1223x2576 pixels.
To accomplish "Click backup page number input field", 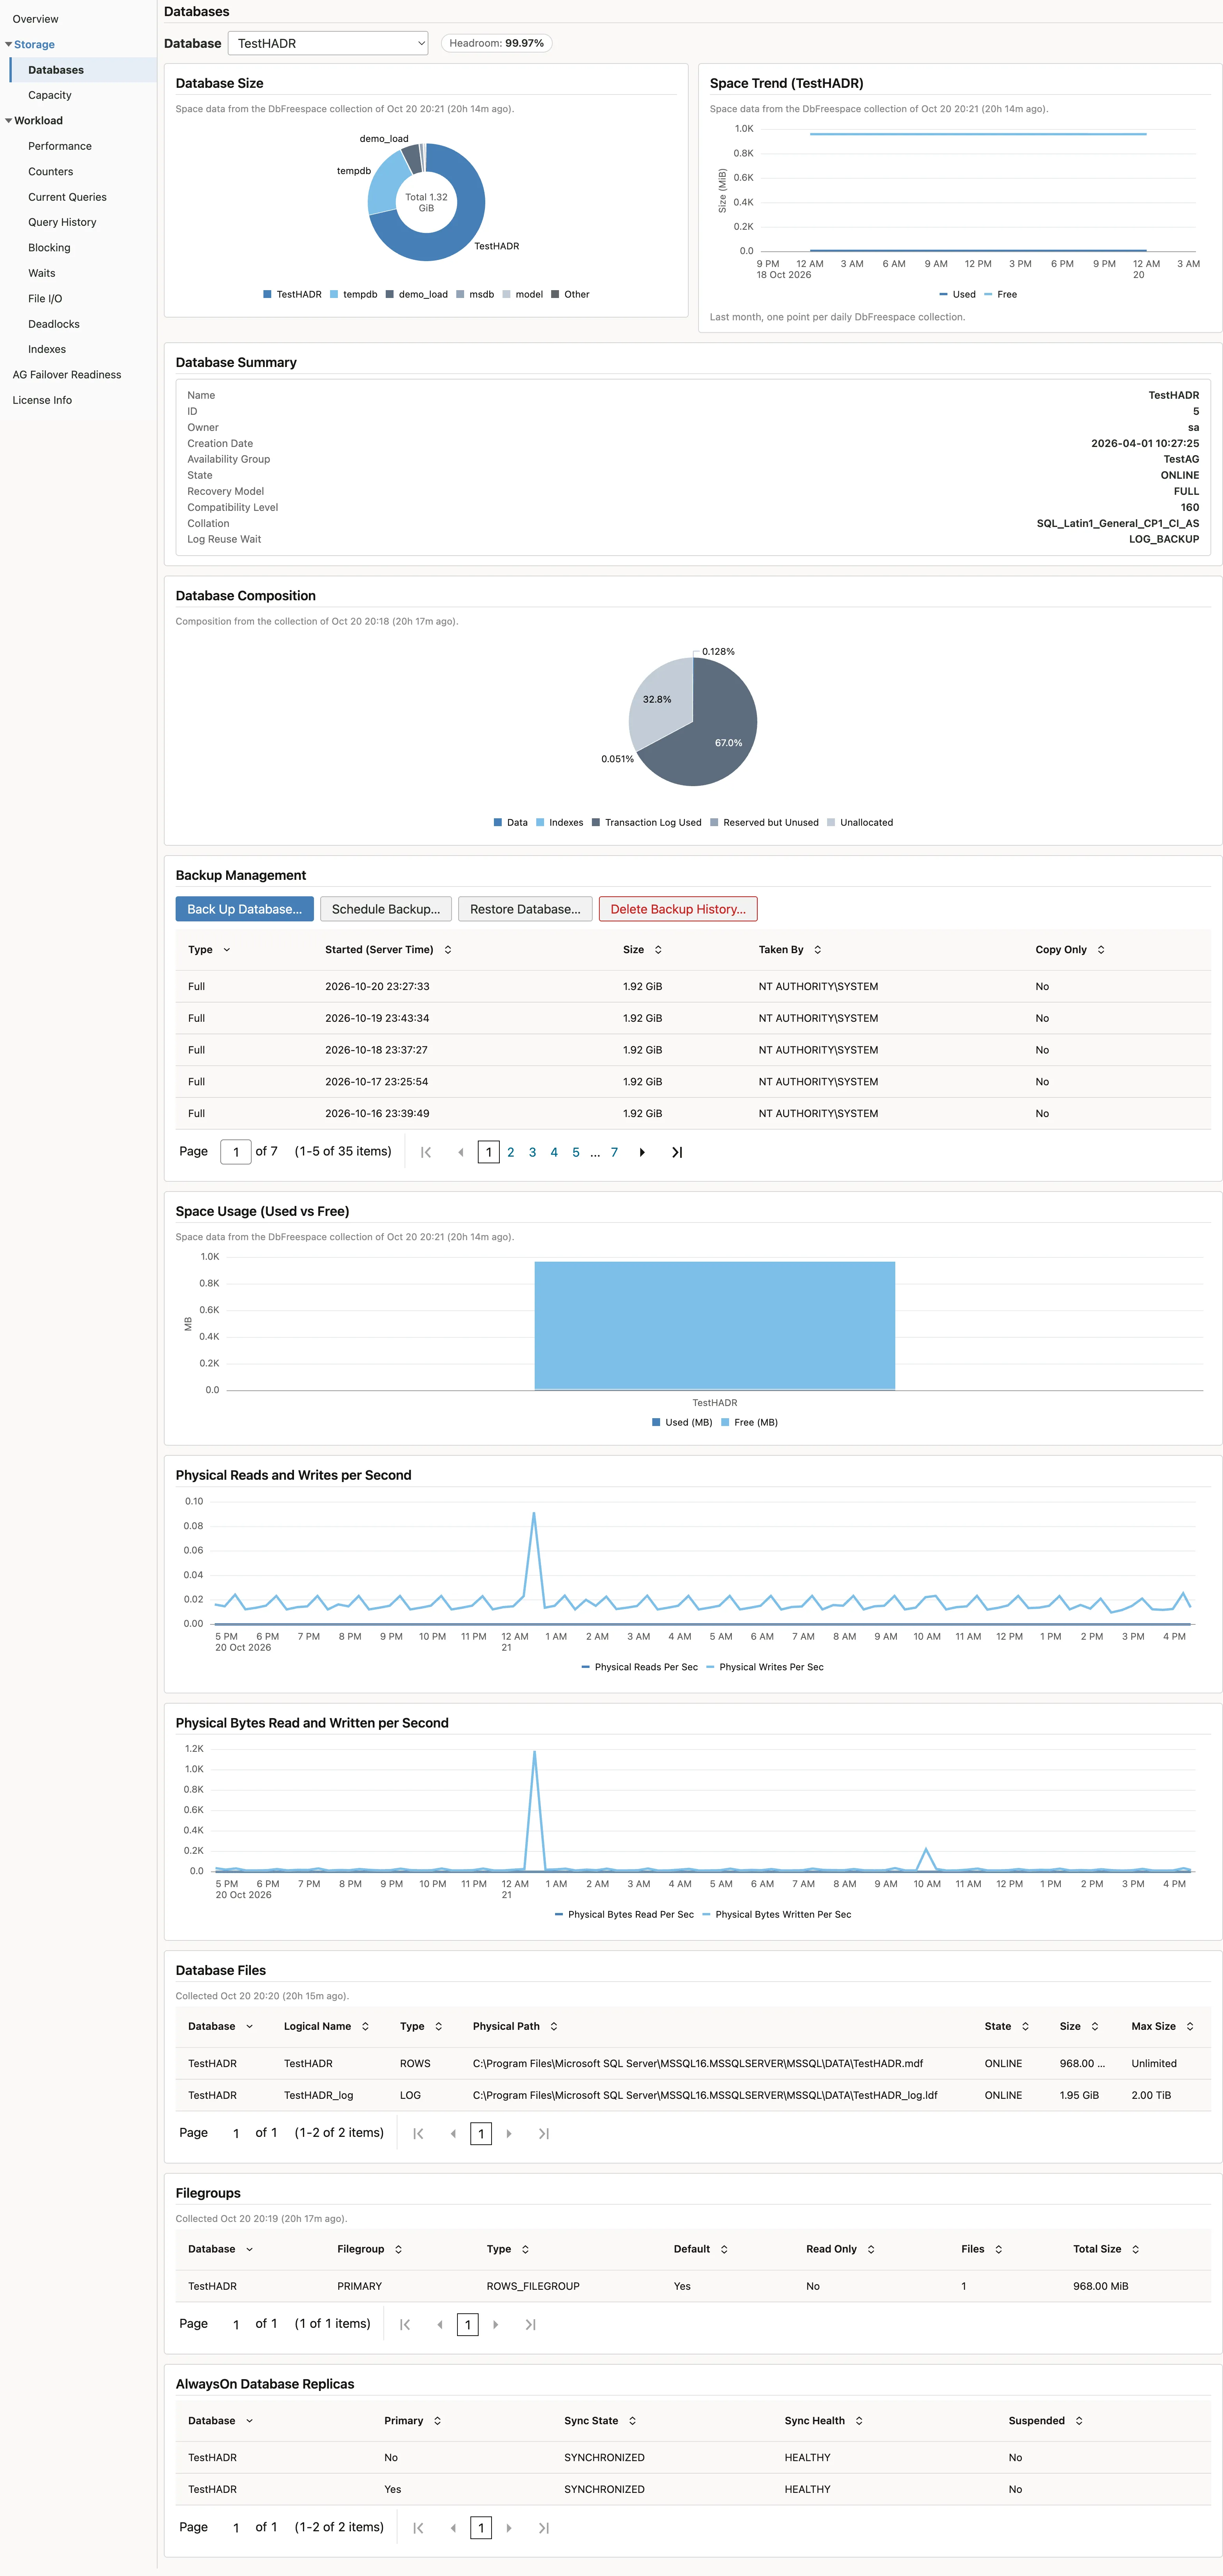I will point(236,1152).
